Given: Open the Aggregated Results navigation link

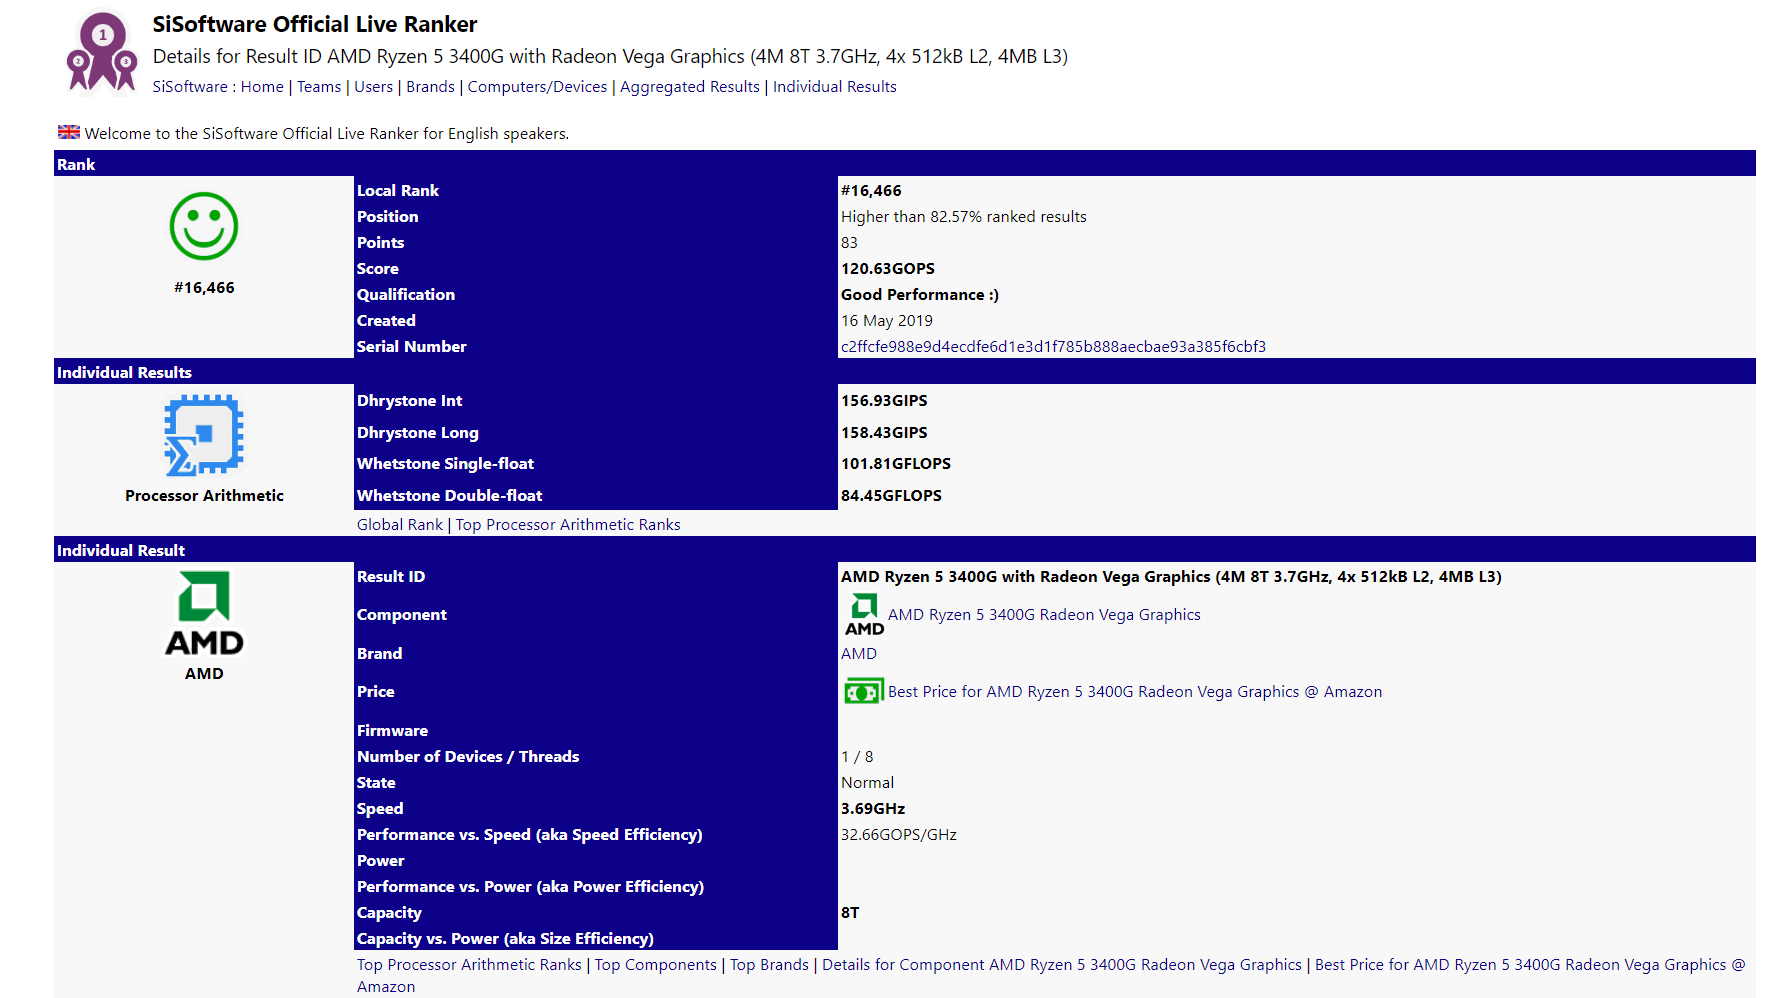Looking at the screenshot, I should [690, 87].
